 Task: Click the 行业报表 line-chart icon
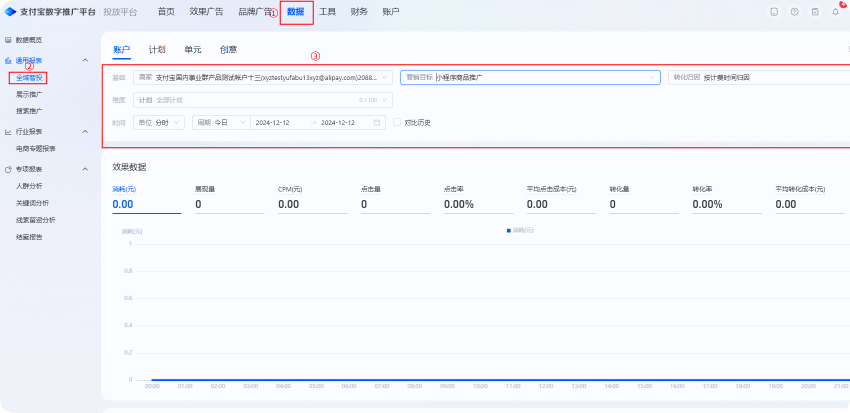pyautogui.click(x=8, y=132)
